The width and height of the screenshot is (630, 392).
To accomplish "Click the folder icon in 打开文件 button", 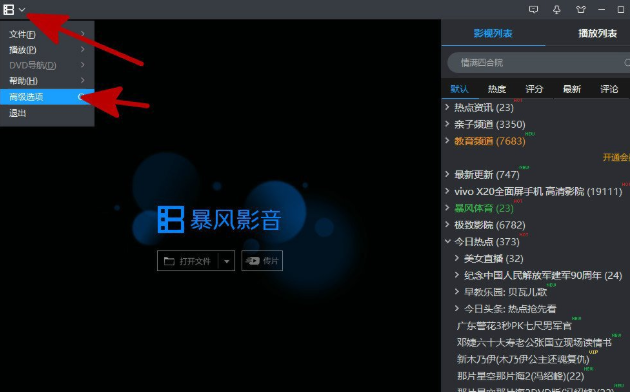I will point(169,261).
